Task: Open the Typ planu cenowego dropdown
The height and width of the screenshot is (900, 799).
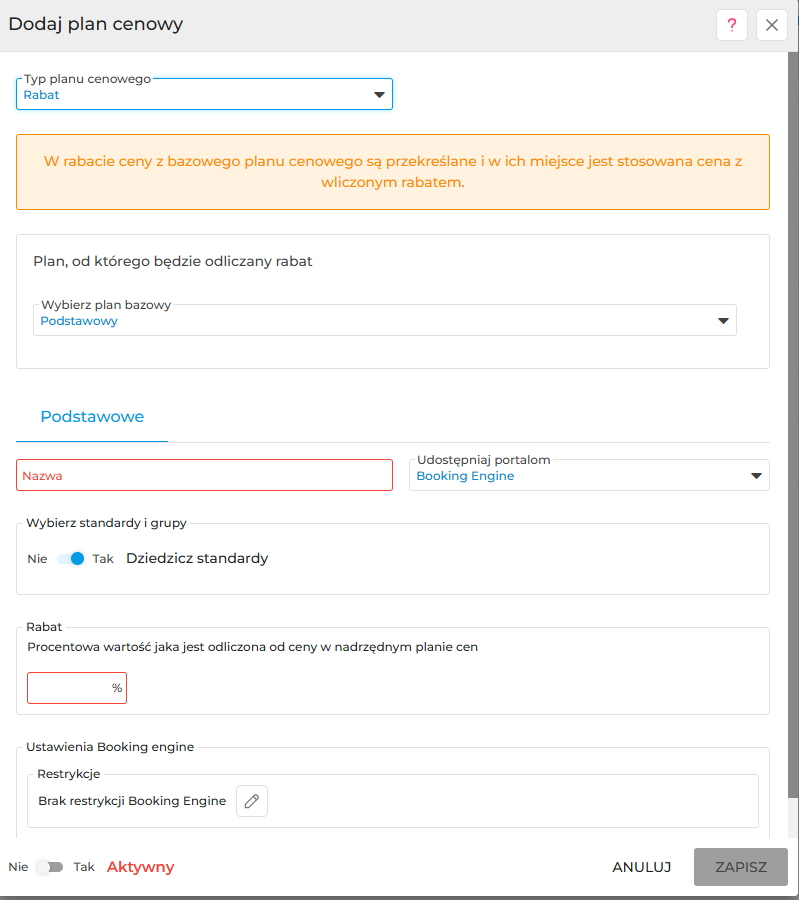Action: coord(204,94)
